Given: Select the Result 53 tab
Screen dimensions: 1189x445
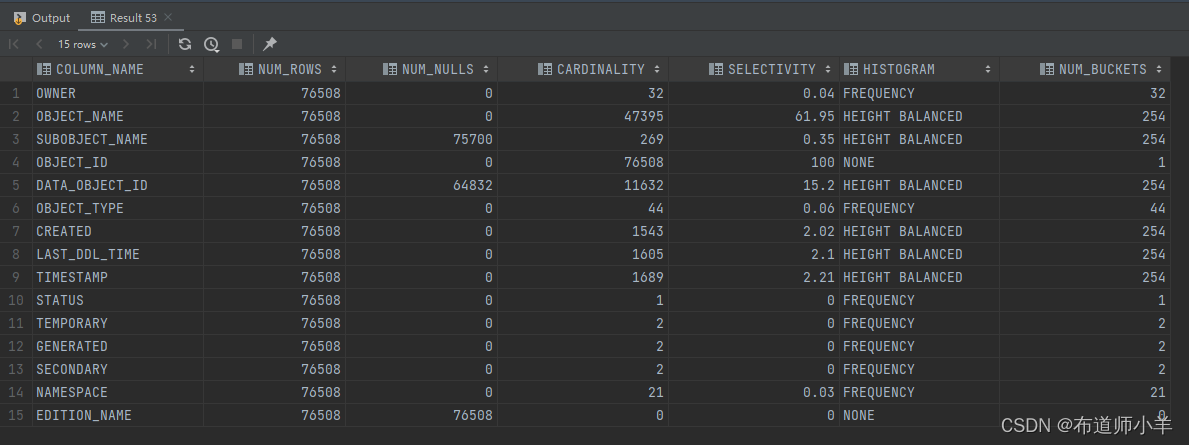Looking at the screenshot, I should pyautogui.click(x=124, y=18).
